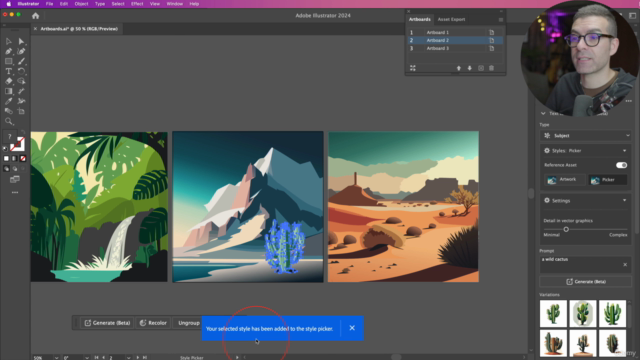
Task: Select the Eraser tool
Action: 9,81
